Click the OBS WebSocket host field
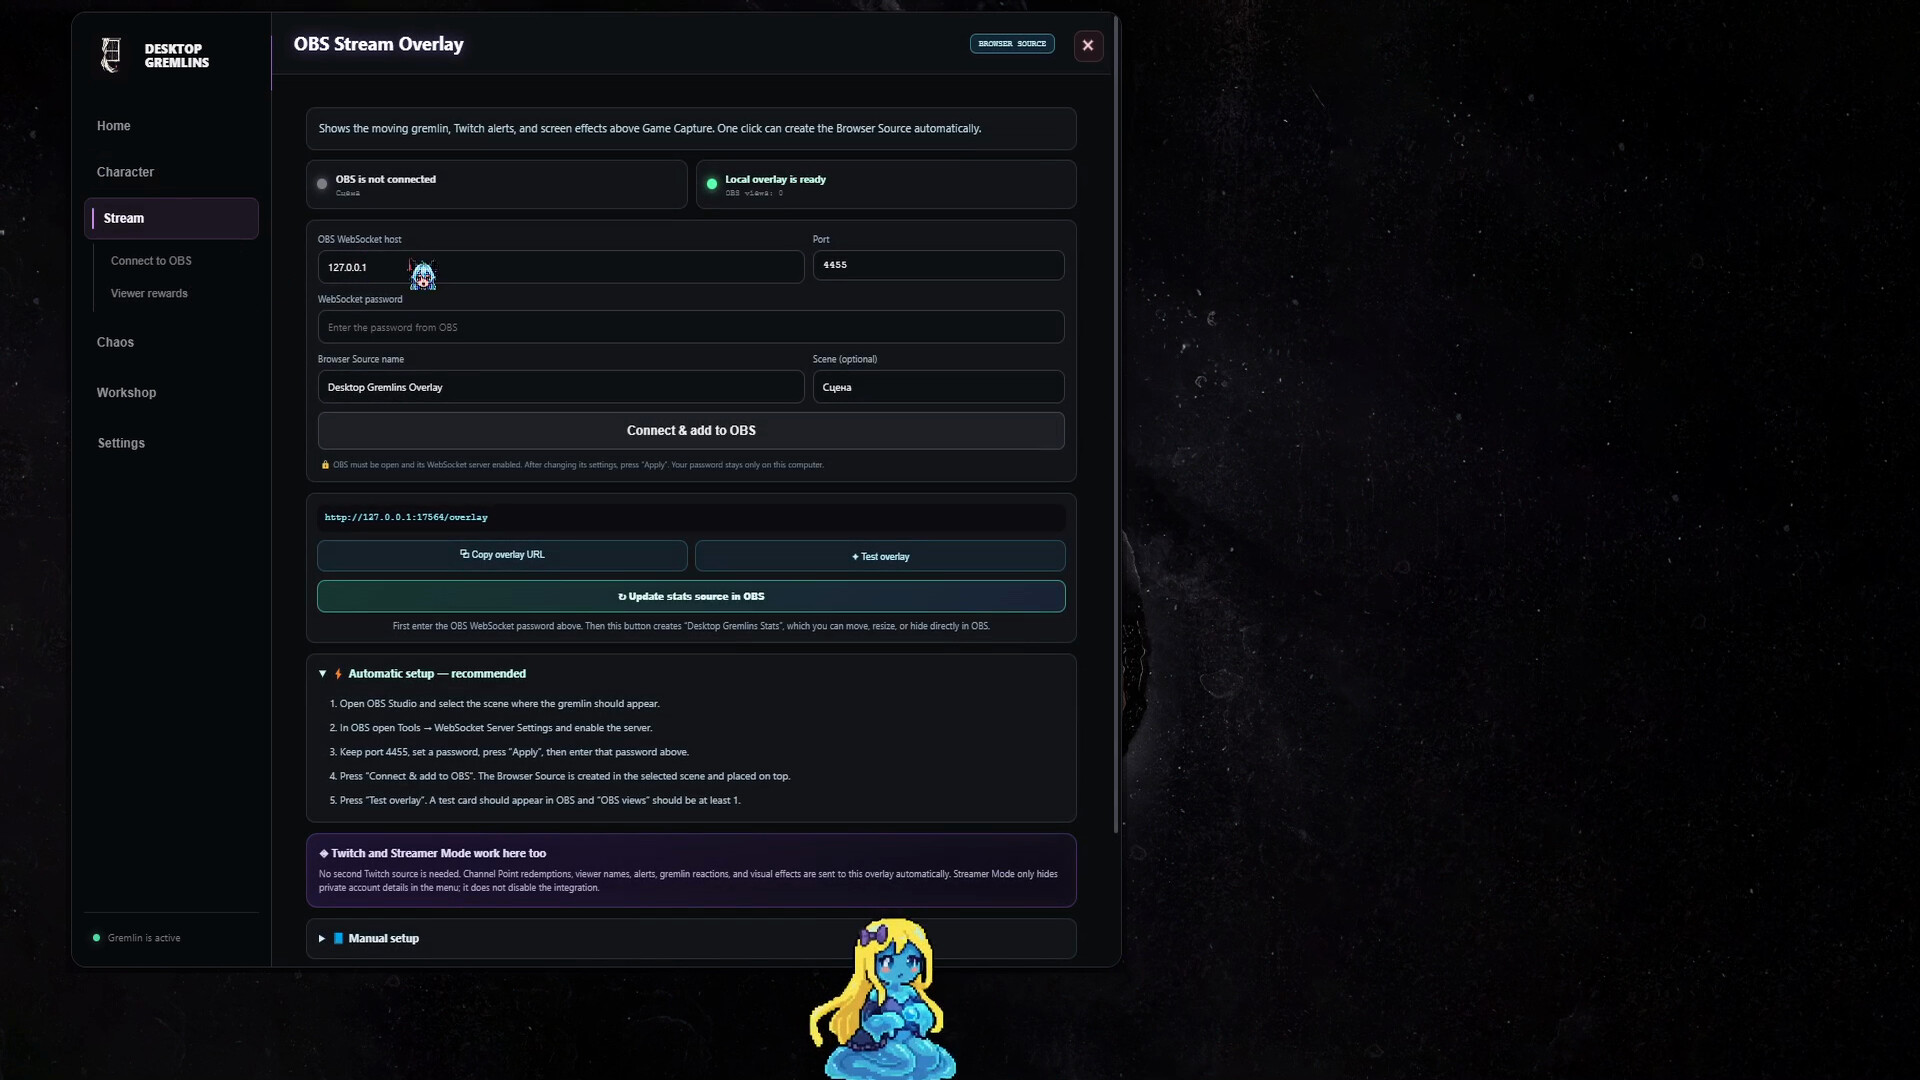Image resolution: width=1920 pixels, height=1080 pixels. point(561,267)
